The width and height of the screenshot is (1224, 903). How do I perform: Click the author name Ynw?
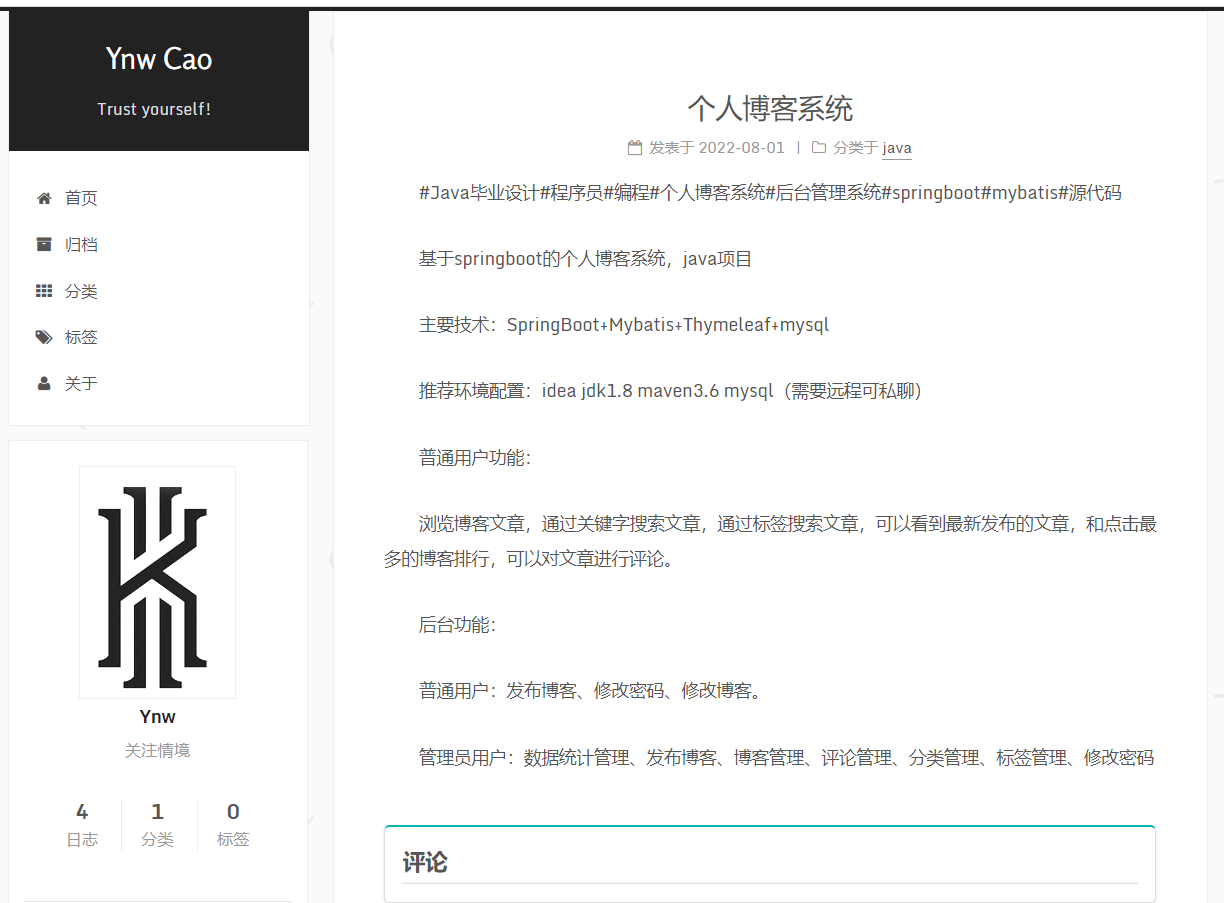point(158,716)
